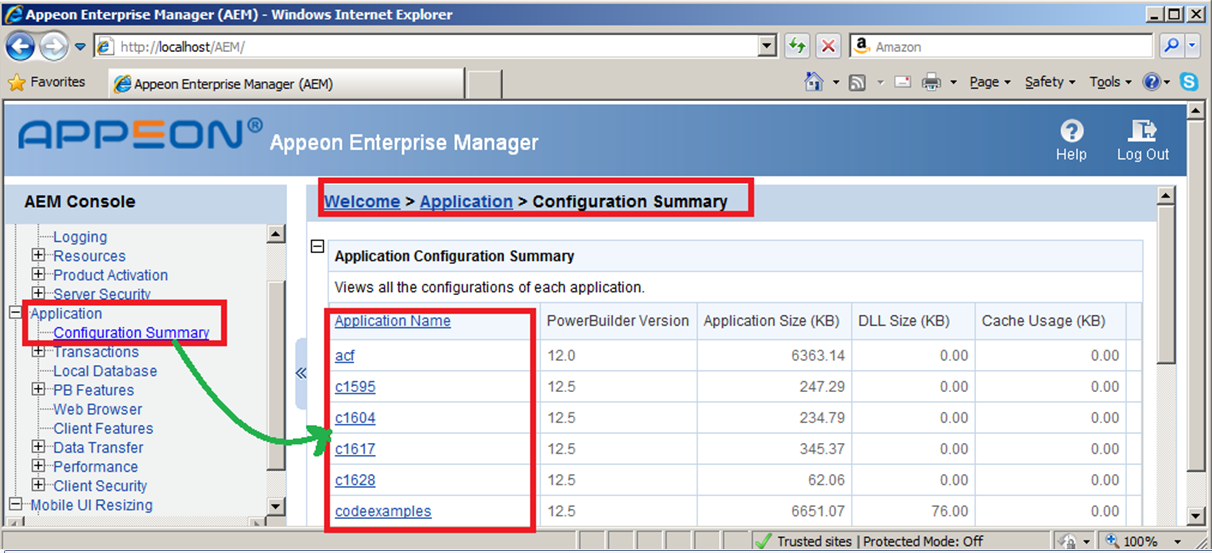Expand the Data Transfer tree node
Image resolution: width=1212 pixels, height=553 pixels.
coord(39,447)
